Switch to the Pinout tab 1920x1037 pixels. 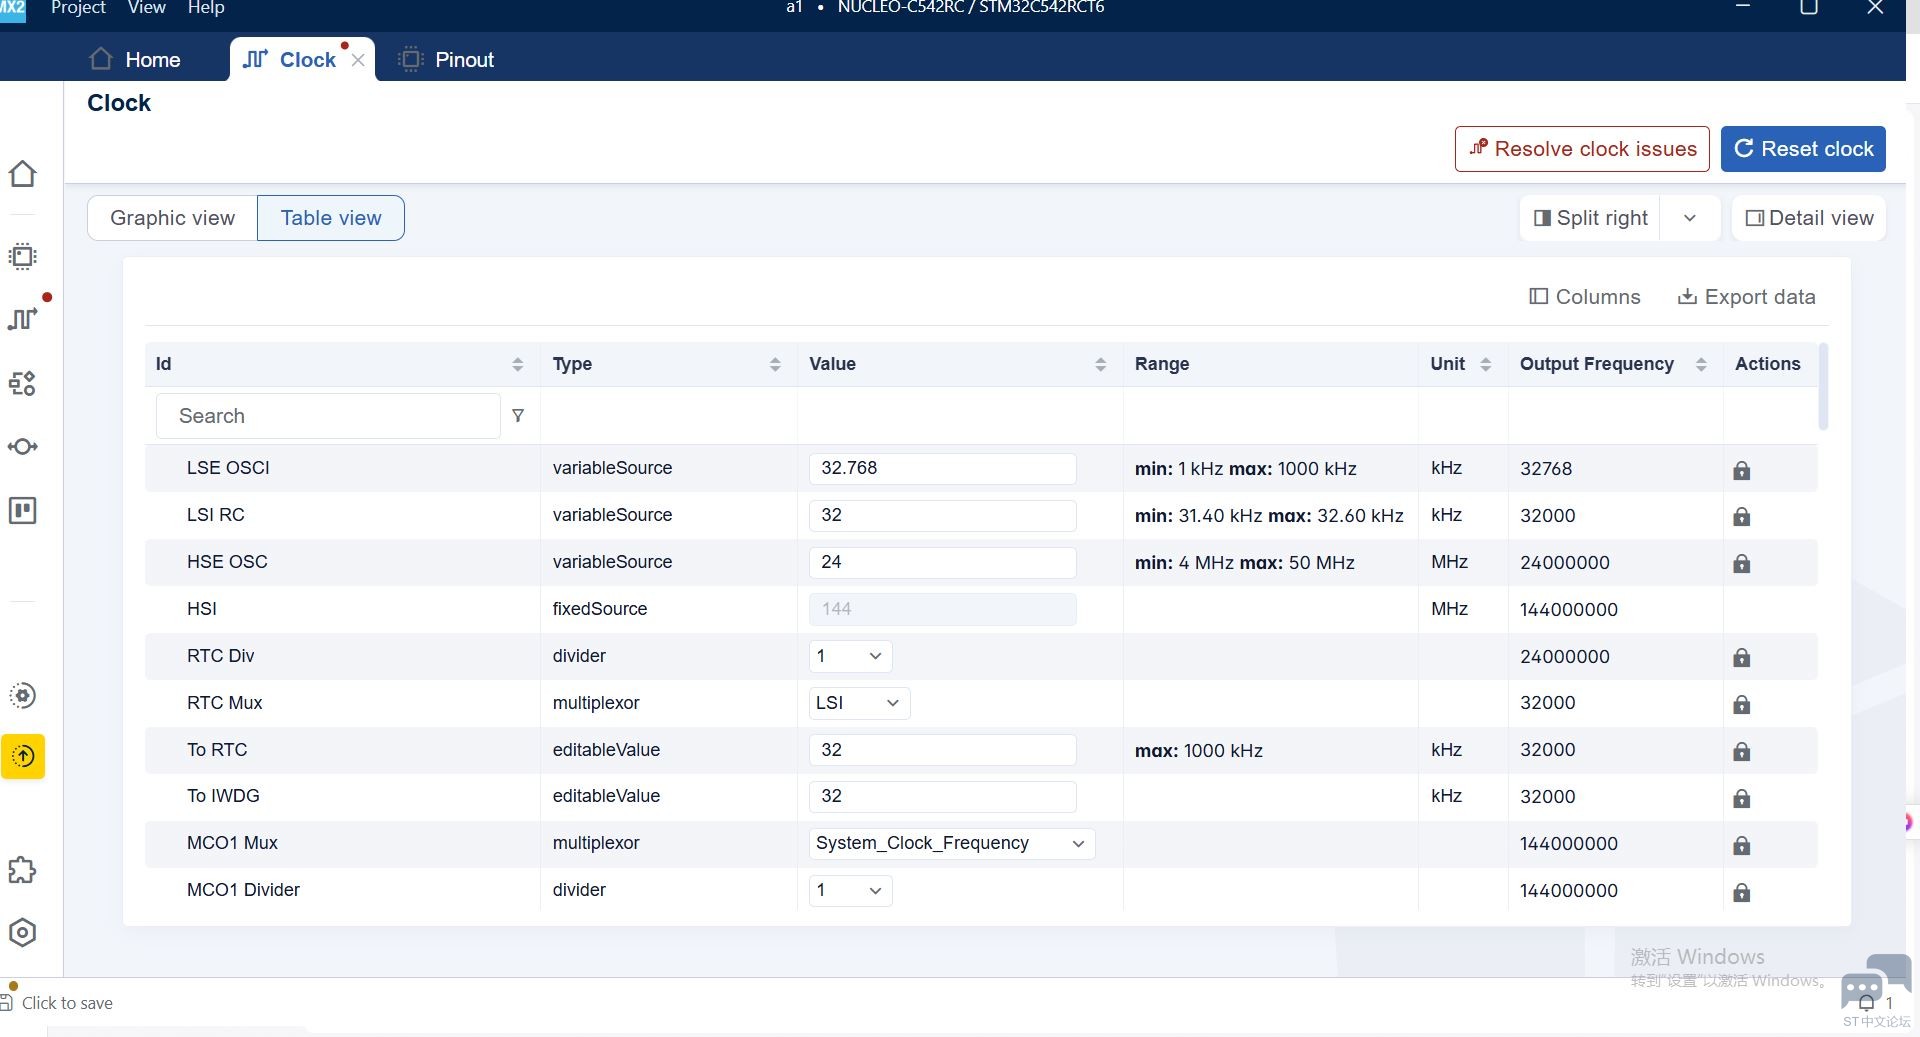coord(446,59)
